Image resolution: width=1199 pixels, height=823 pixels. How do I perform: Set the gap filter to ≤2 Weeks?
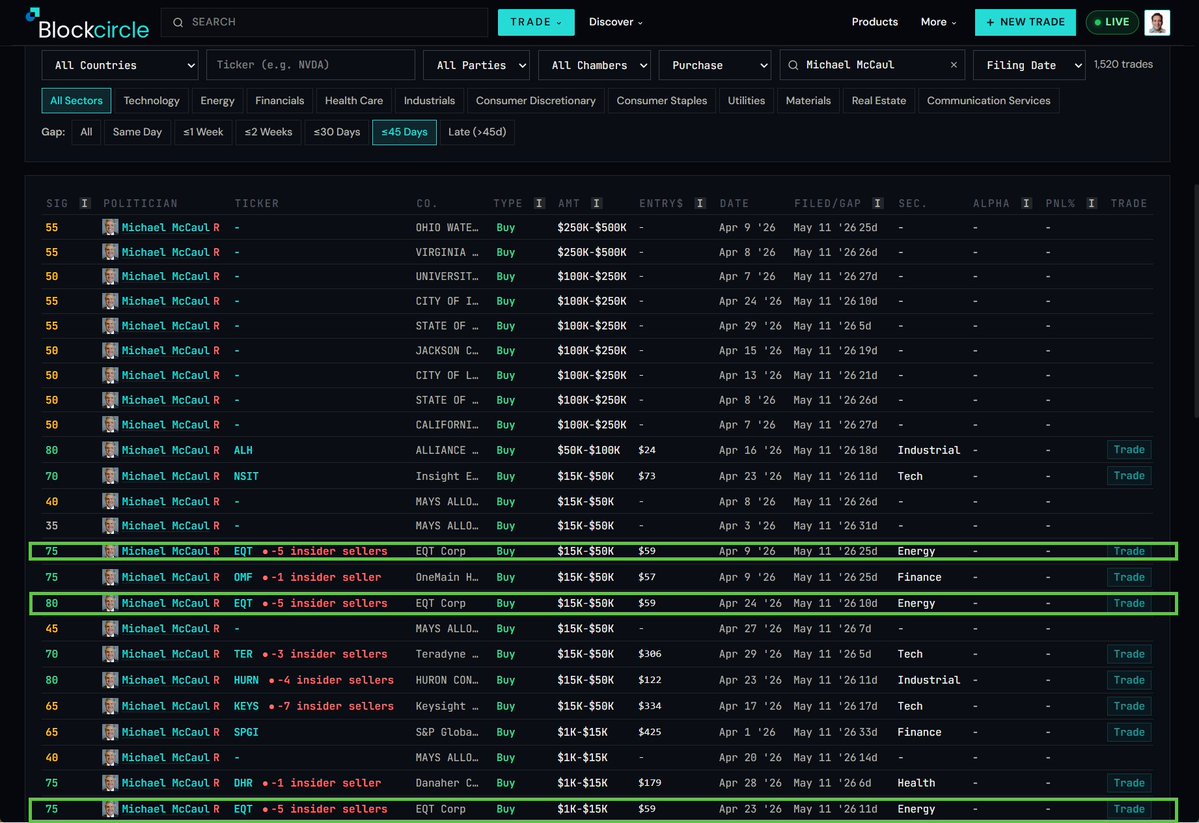268,132
